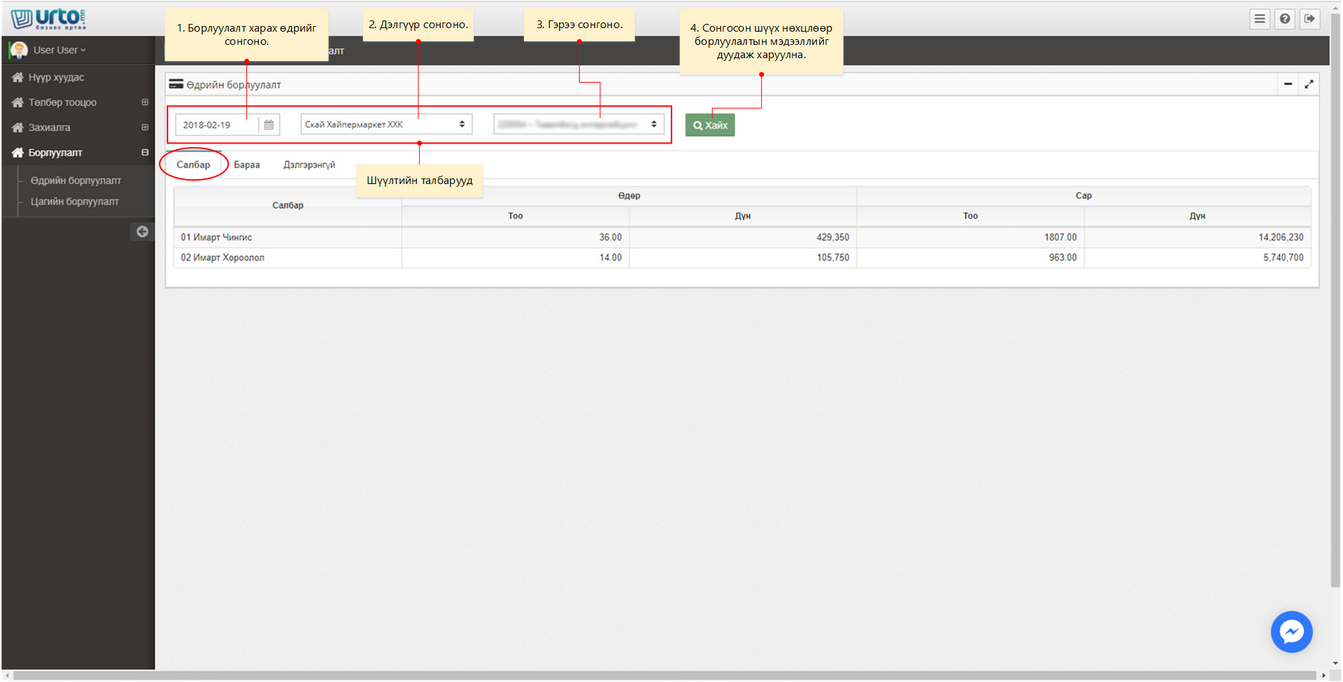Viewport: 1343px width, 682px height.
Task: Click the Сар column group header
Action: [1084, 196]
